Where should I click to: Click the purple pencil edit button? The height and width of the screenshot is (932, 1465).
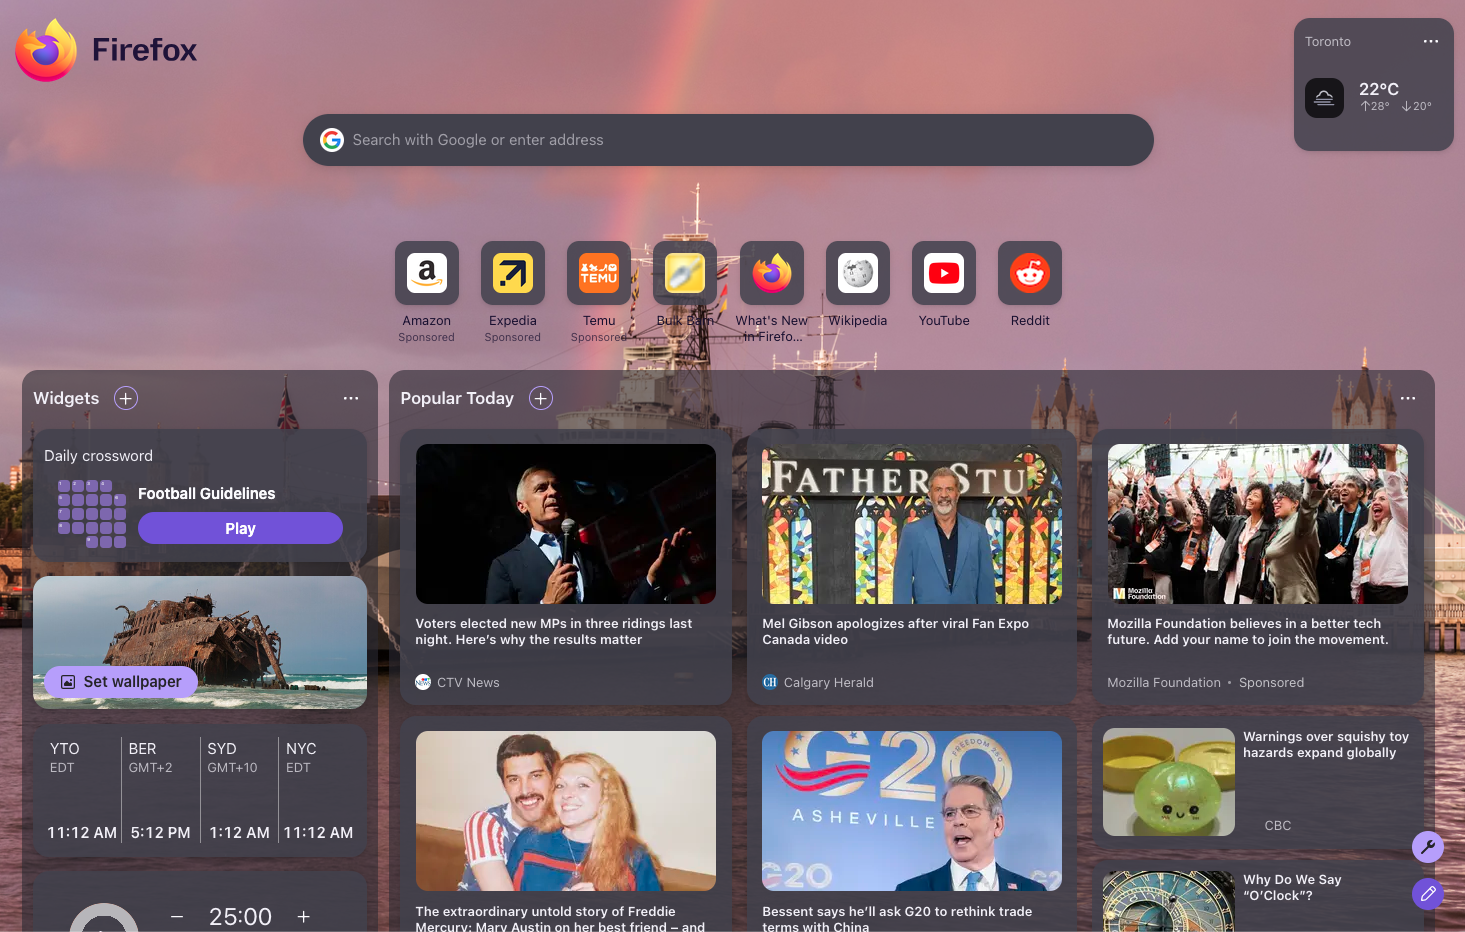[x=1428, y=893]
